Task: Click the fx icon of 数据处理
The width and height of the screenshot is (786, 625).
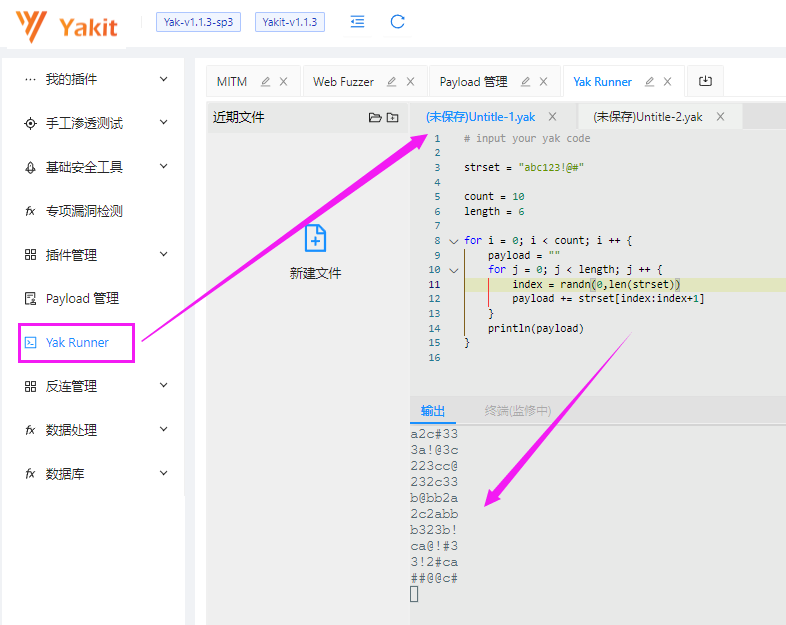Action: [30, 430]
